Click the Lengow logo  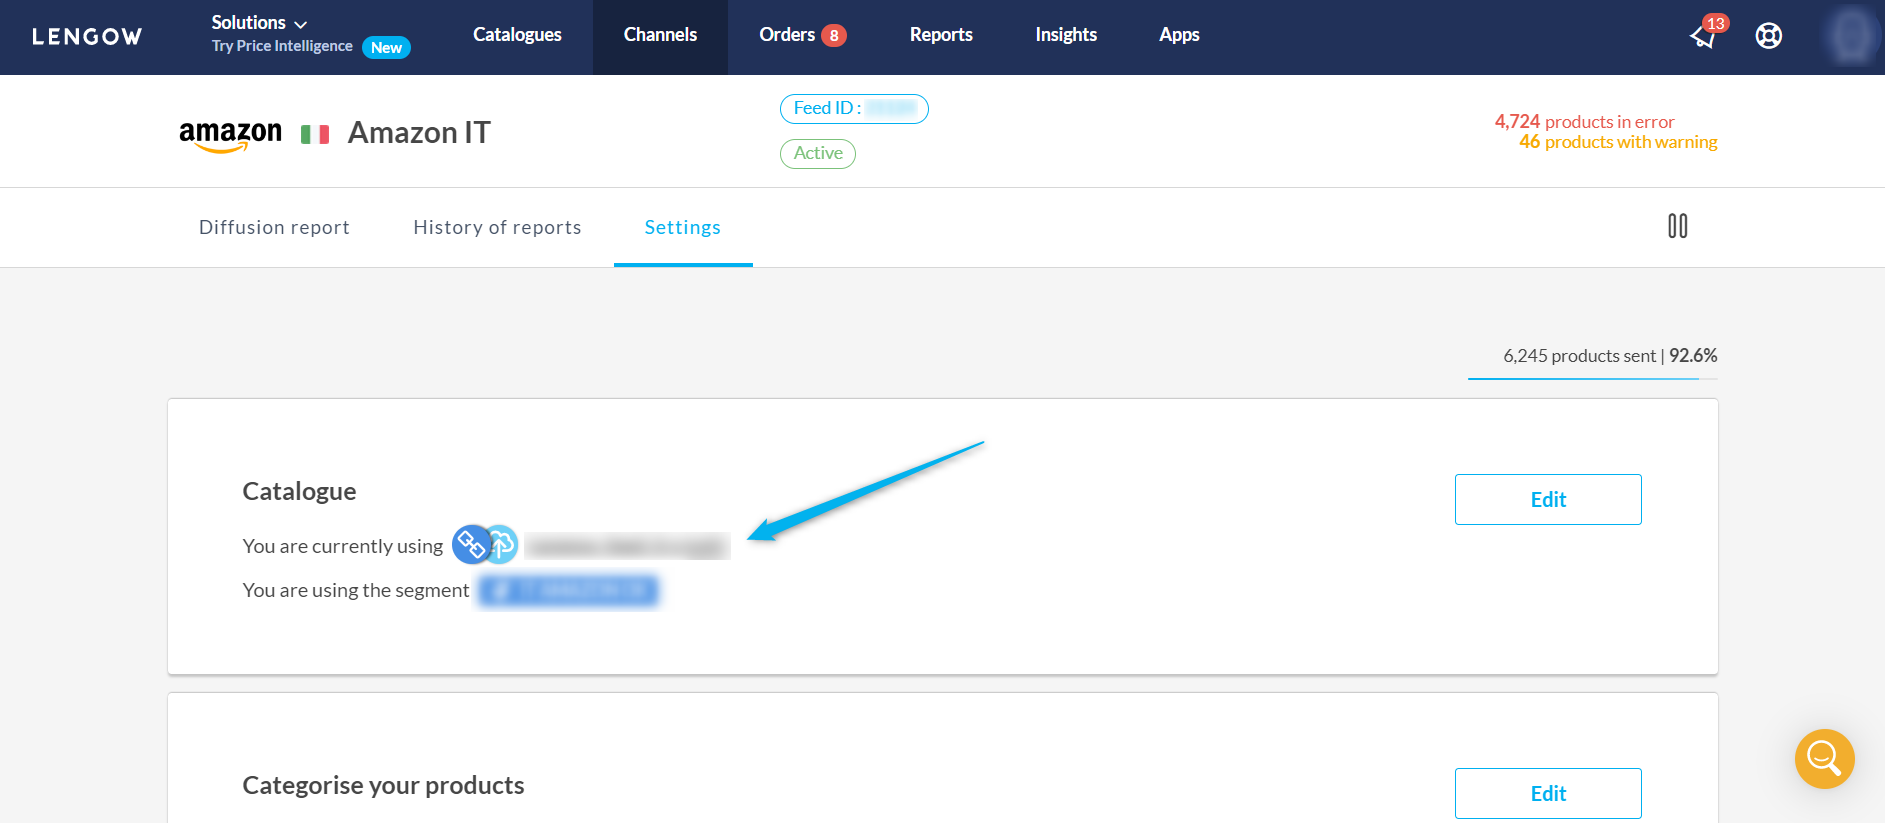[87, 37]
